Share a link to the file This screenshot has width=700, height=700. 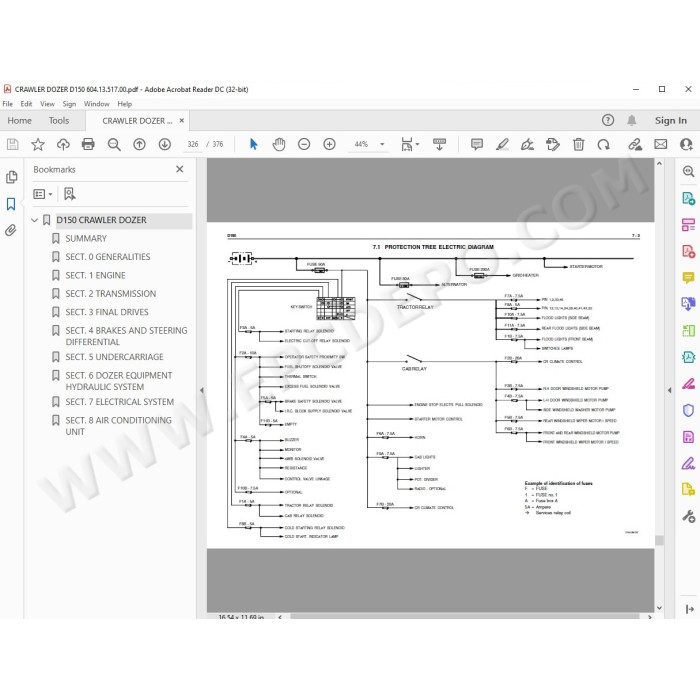point(635,144)
